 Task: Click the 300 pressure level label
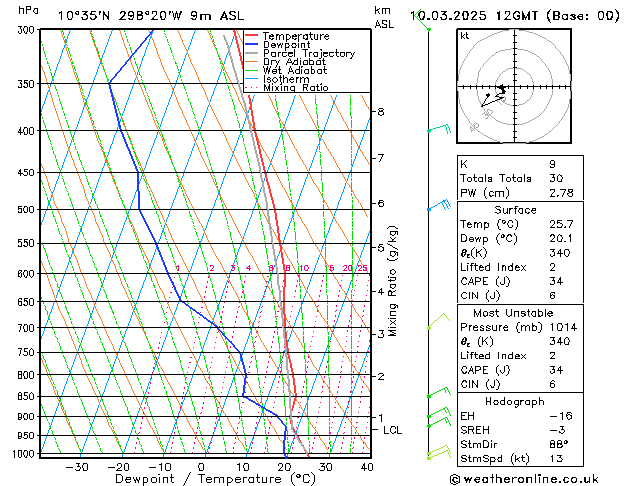28,30
